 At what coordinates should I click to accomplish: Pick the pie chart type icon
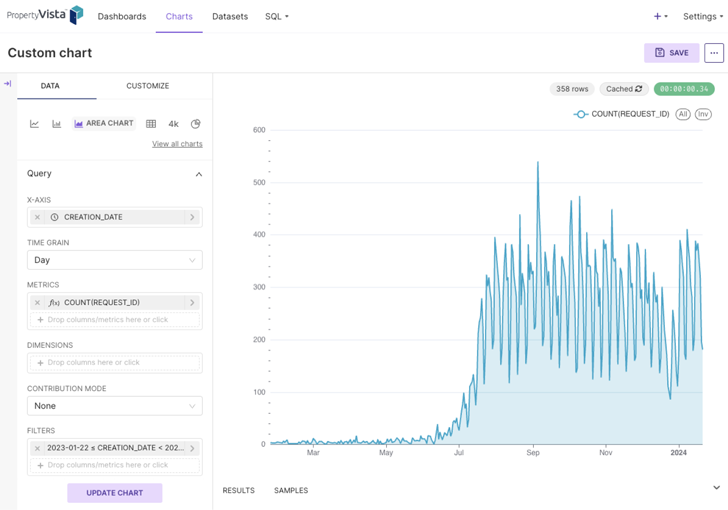pyautogui.click(x=195, y=124)
